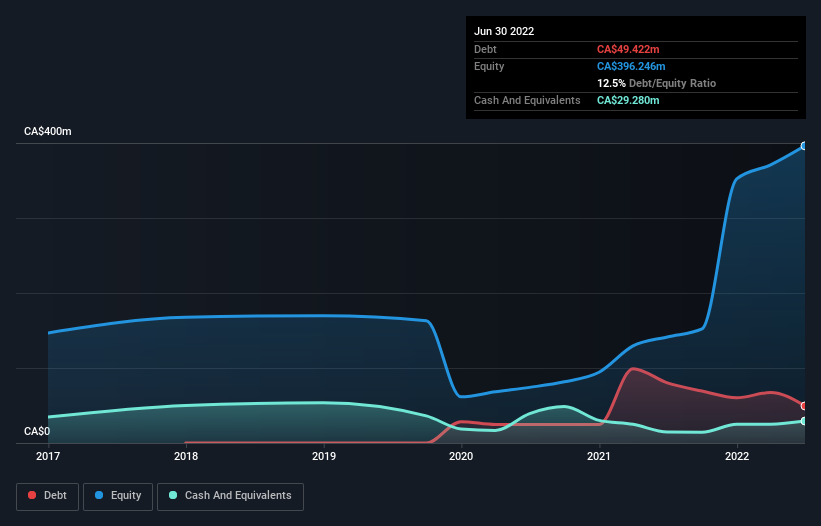Click the 2022 x-axis label
Viewport: 821px width, 526px height.
(737, 456)
